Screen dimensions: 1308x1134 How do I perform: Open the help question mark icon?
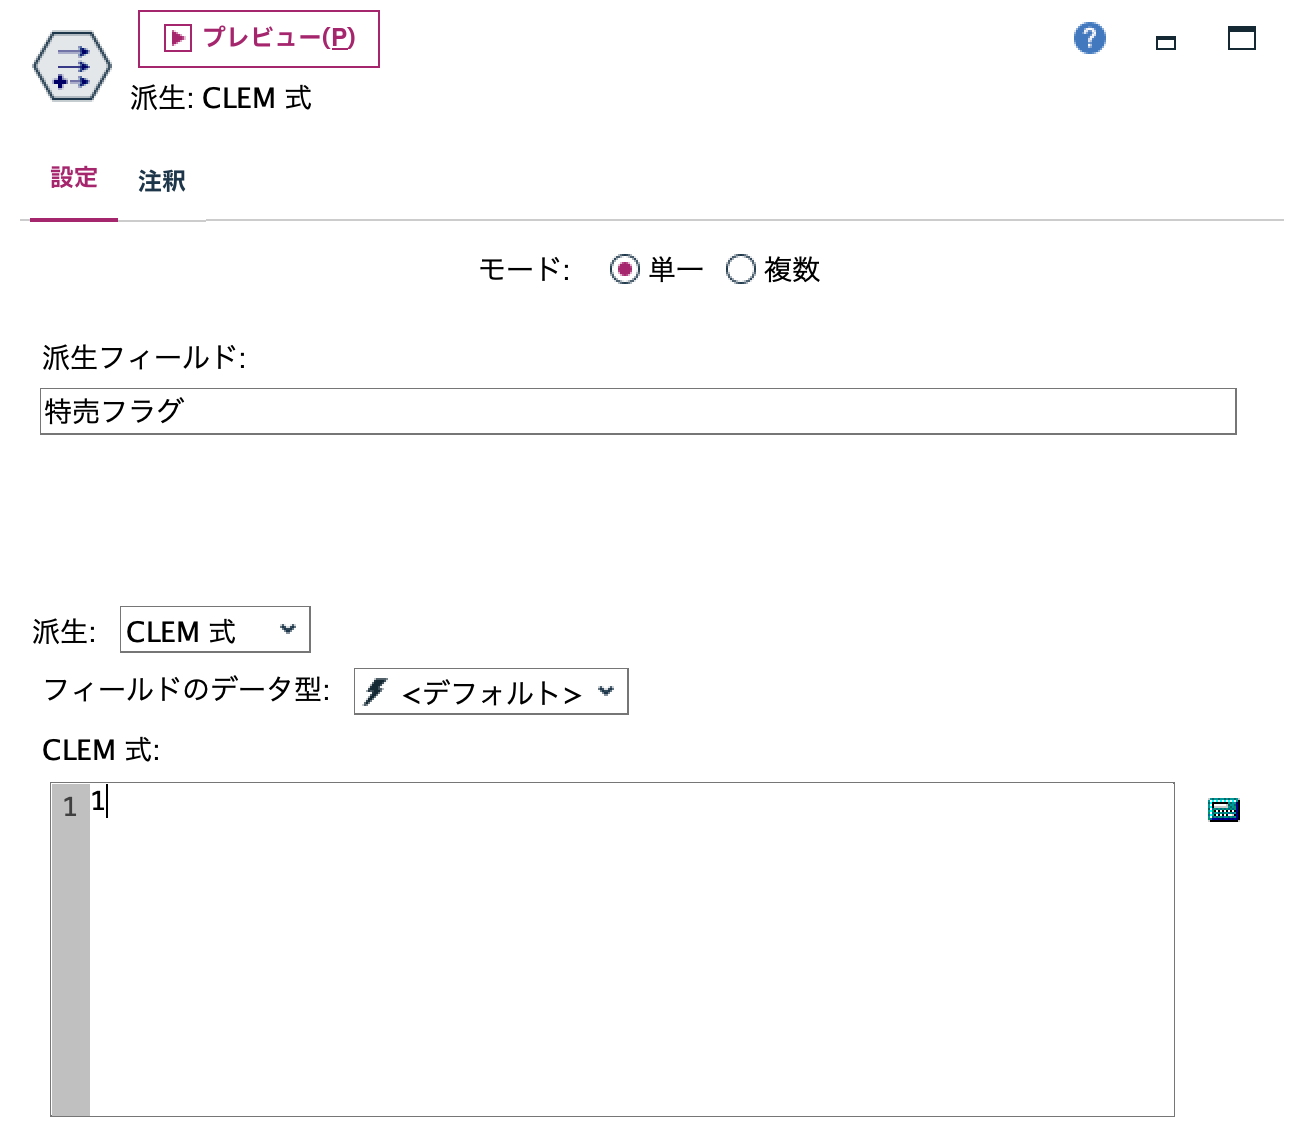(1090, 38)
